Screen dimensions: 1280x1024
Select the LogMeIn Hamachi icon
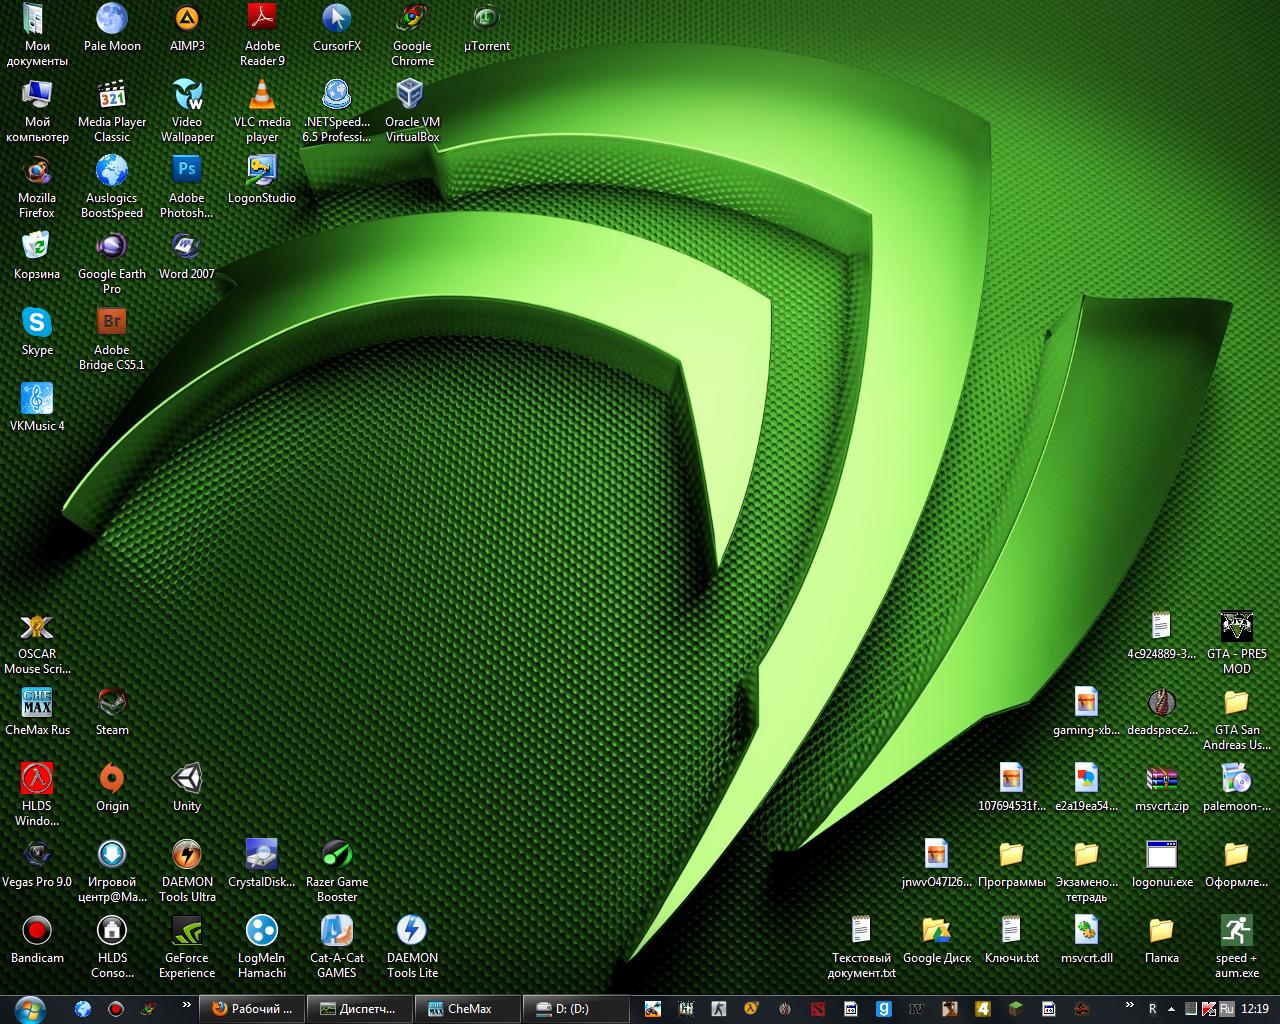[262, 947]
